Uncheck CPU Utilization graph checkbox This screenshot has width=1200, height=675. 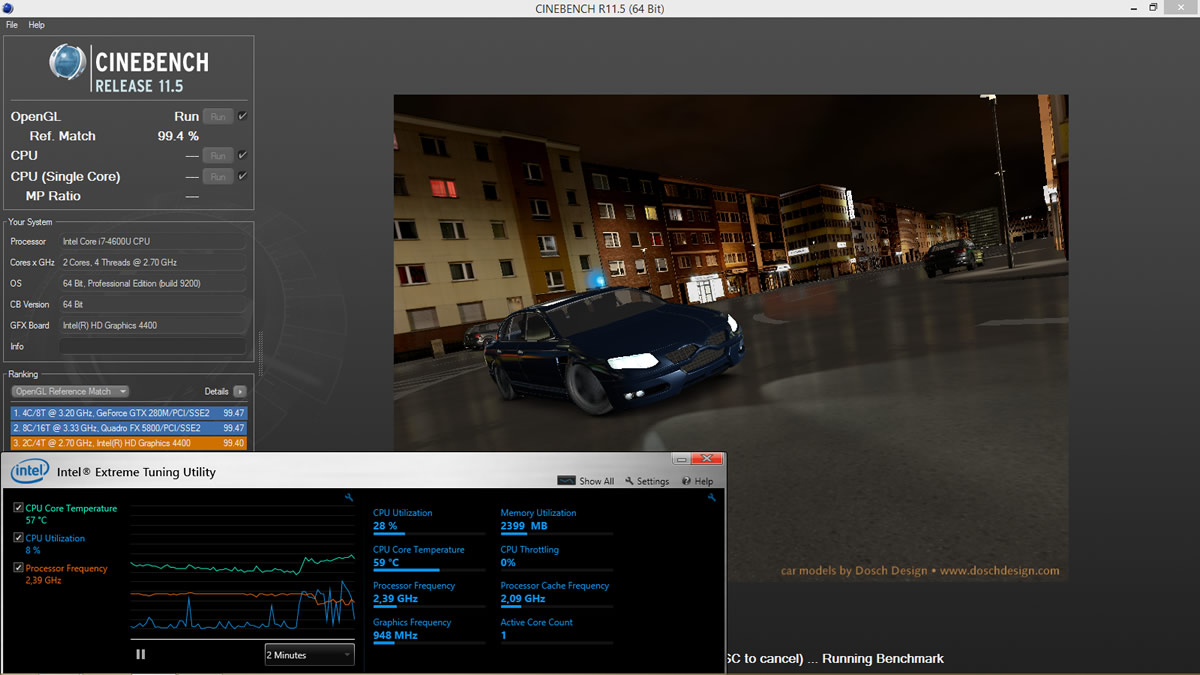click(x=19, y=538)
